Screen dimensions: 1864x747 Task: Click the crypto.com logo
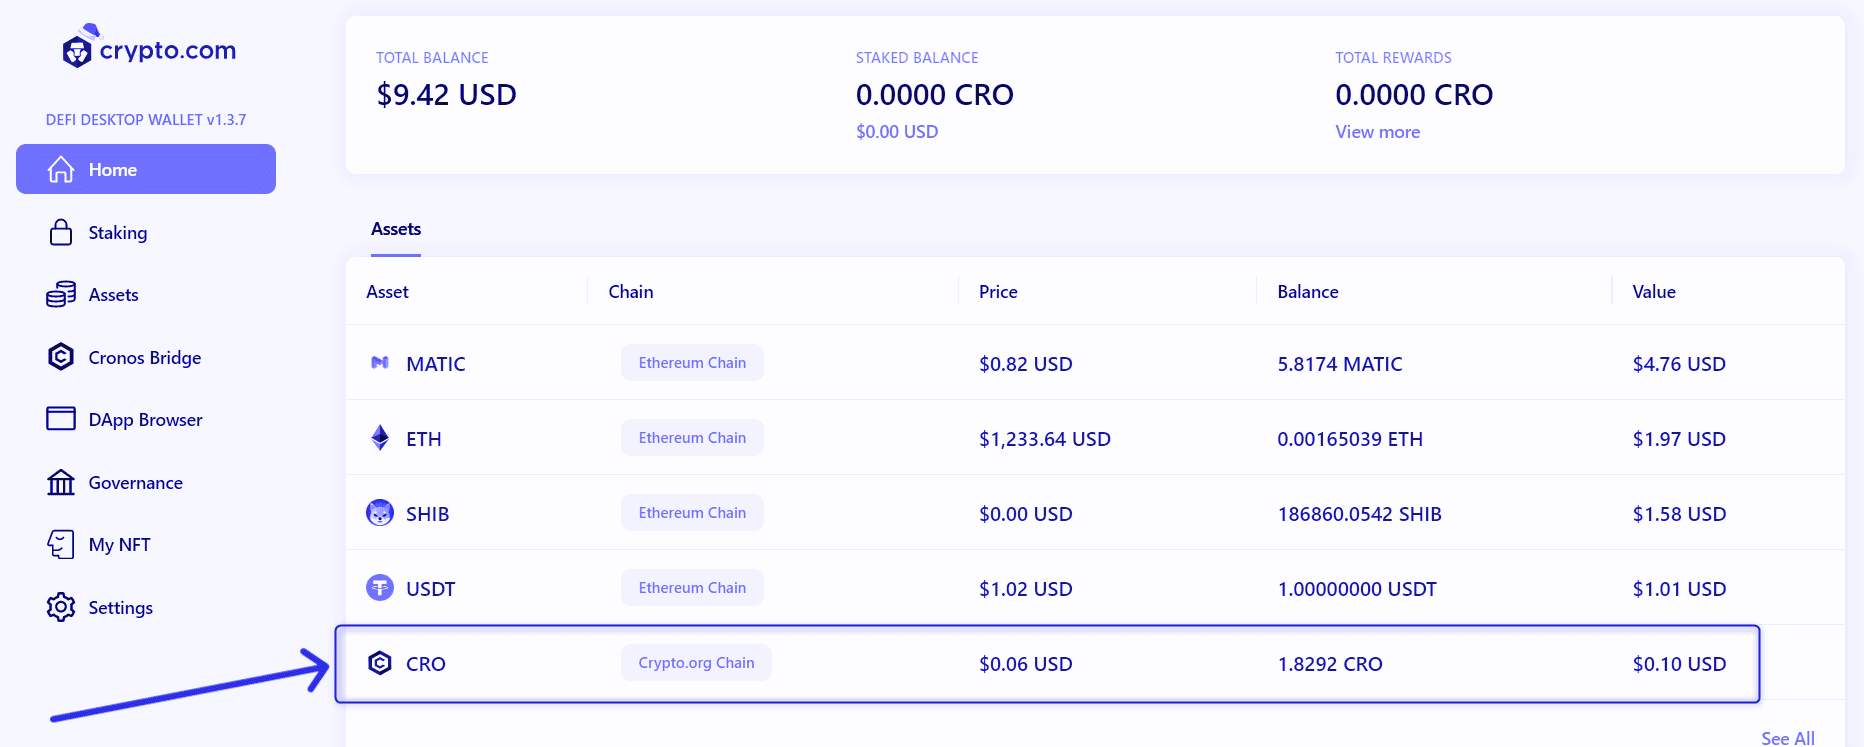point(149,49)
